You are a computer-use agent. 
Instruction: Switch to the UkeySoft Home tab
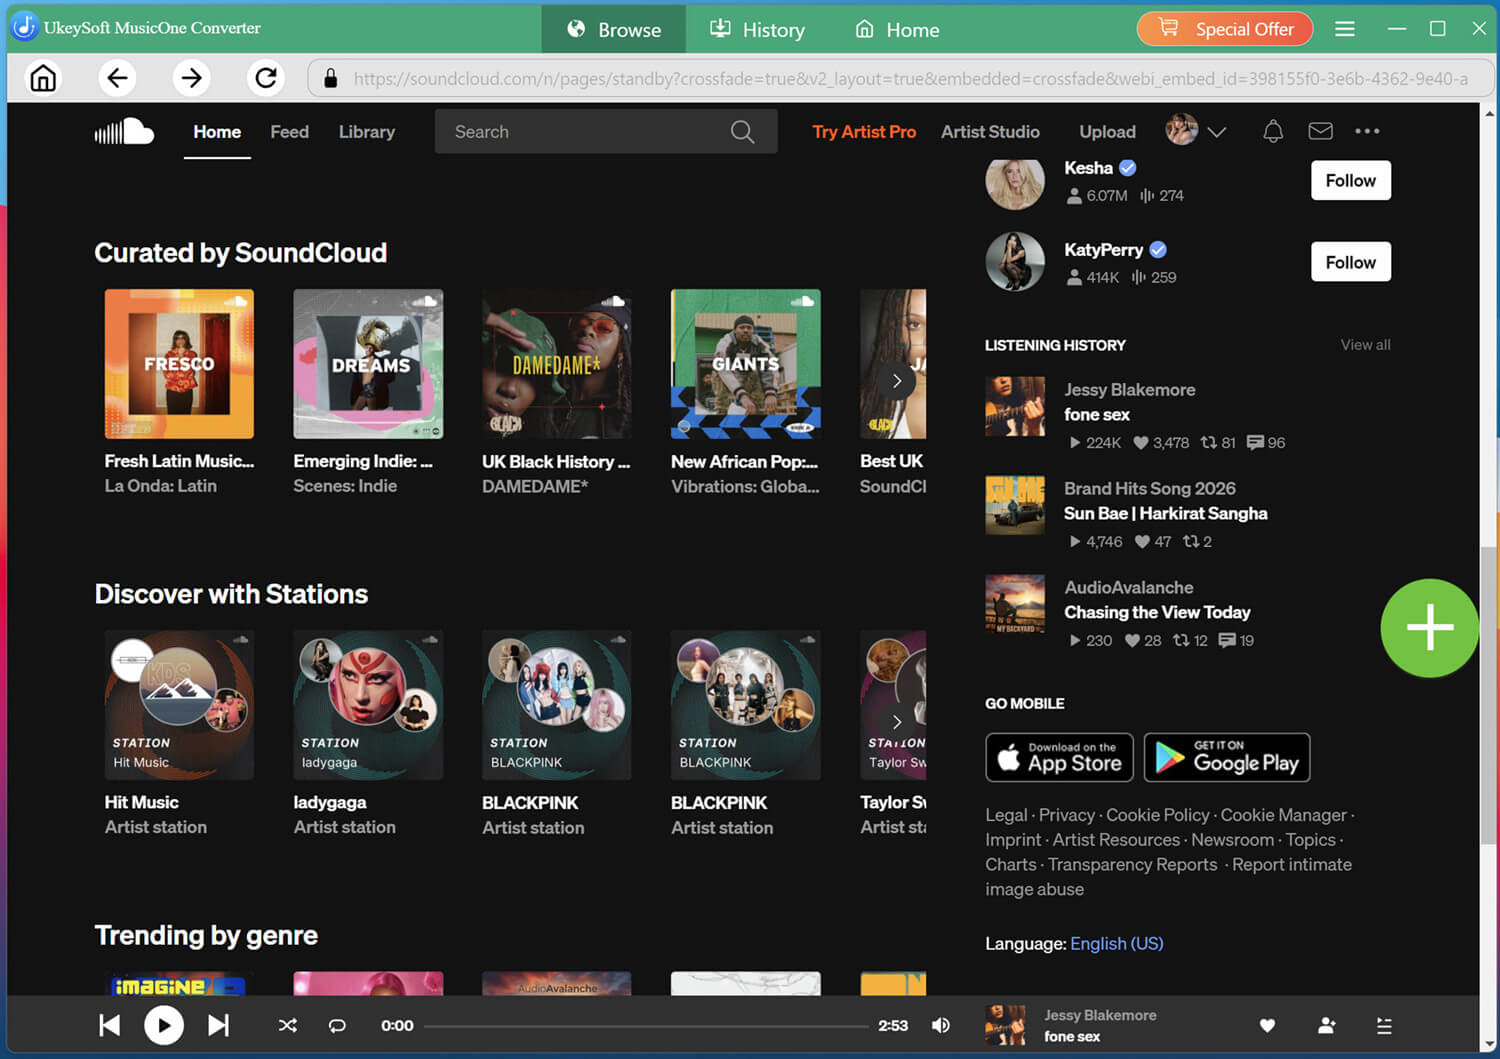click(x=897, y=29)
